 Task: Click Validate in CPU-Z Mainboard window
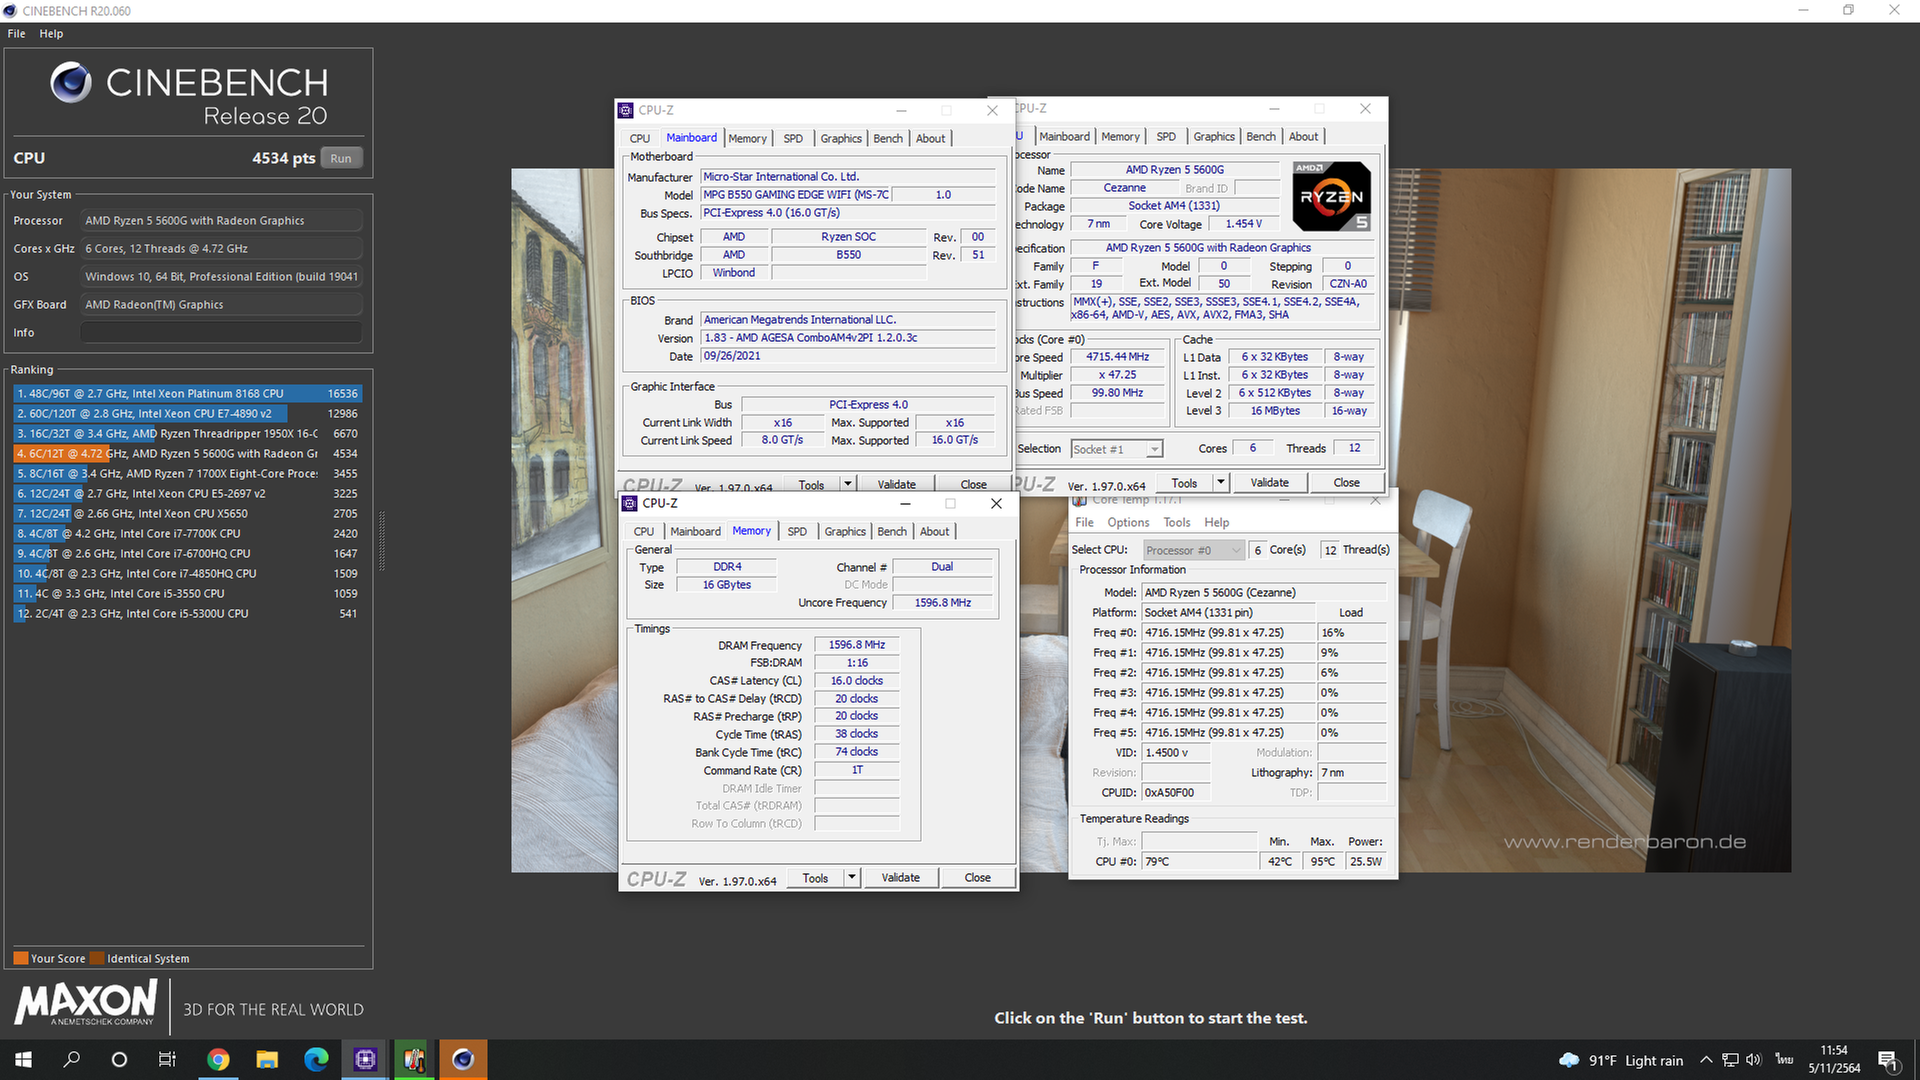coord(896,484)
